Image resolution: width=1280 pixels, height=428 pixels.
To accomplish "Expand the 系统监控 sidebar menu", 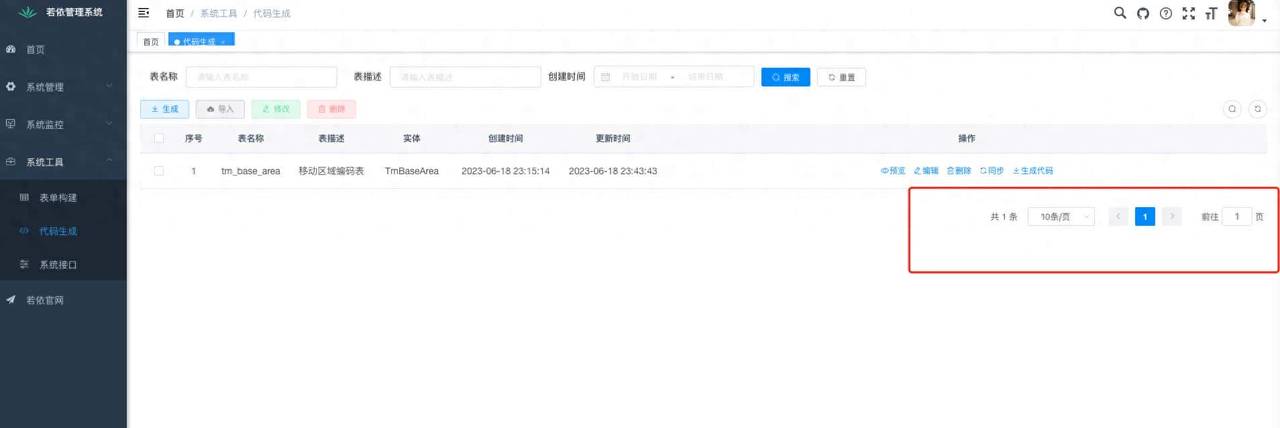I will coord(63,125).
